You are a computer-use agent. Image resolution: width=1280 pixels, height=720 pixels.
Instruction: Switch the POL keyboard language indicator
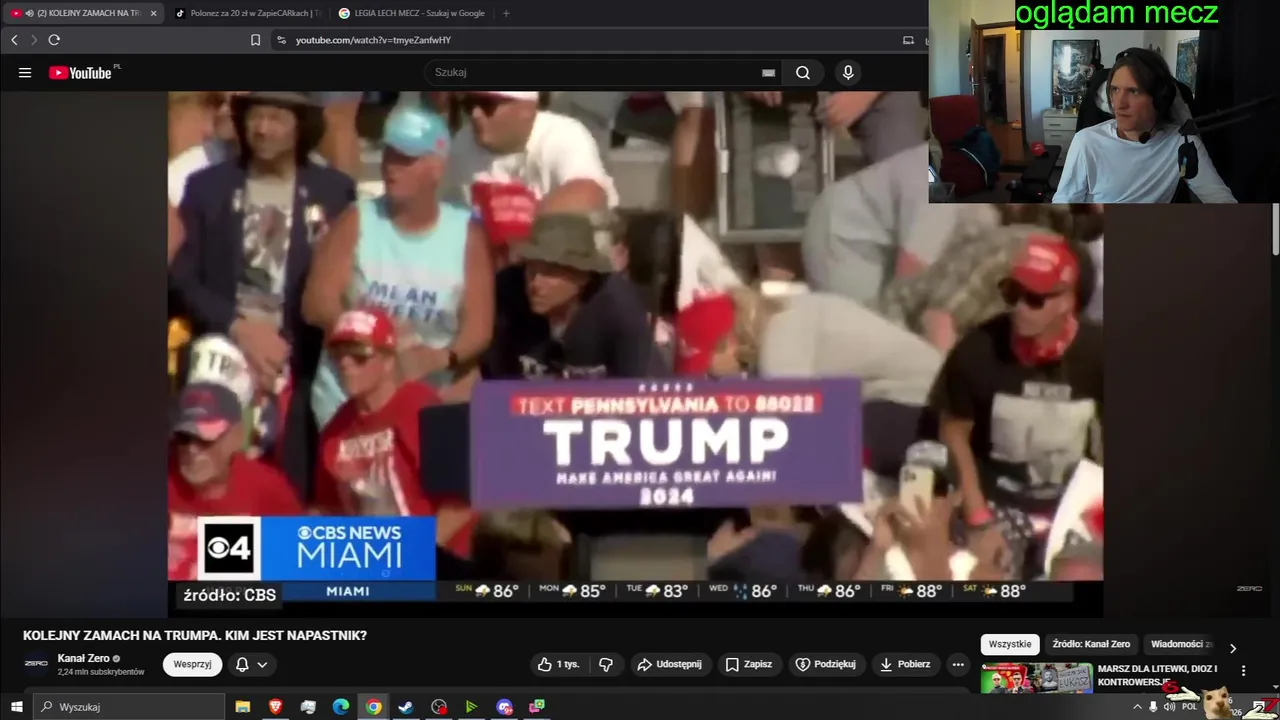(x=1189, y=707)
